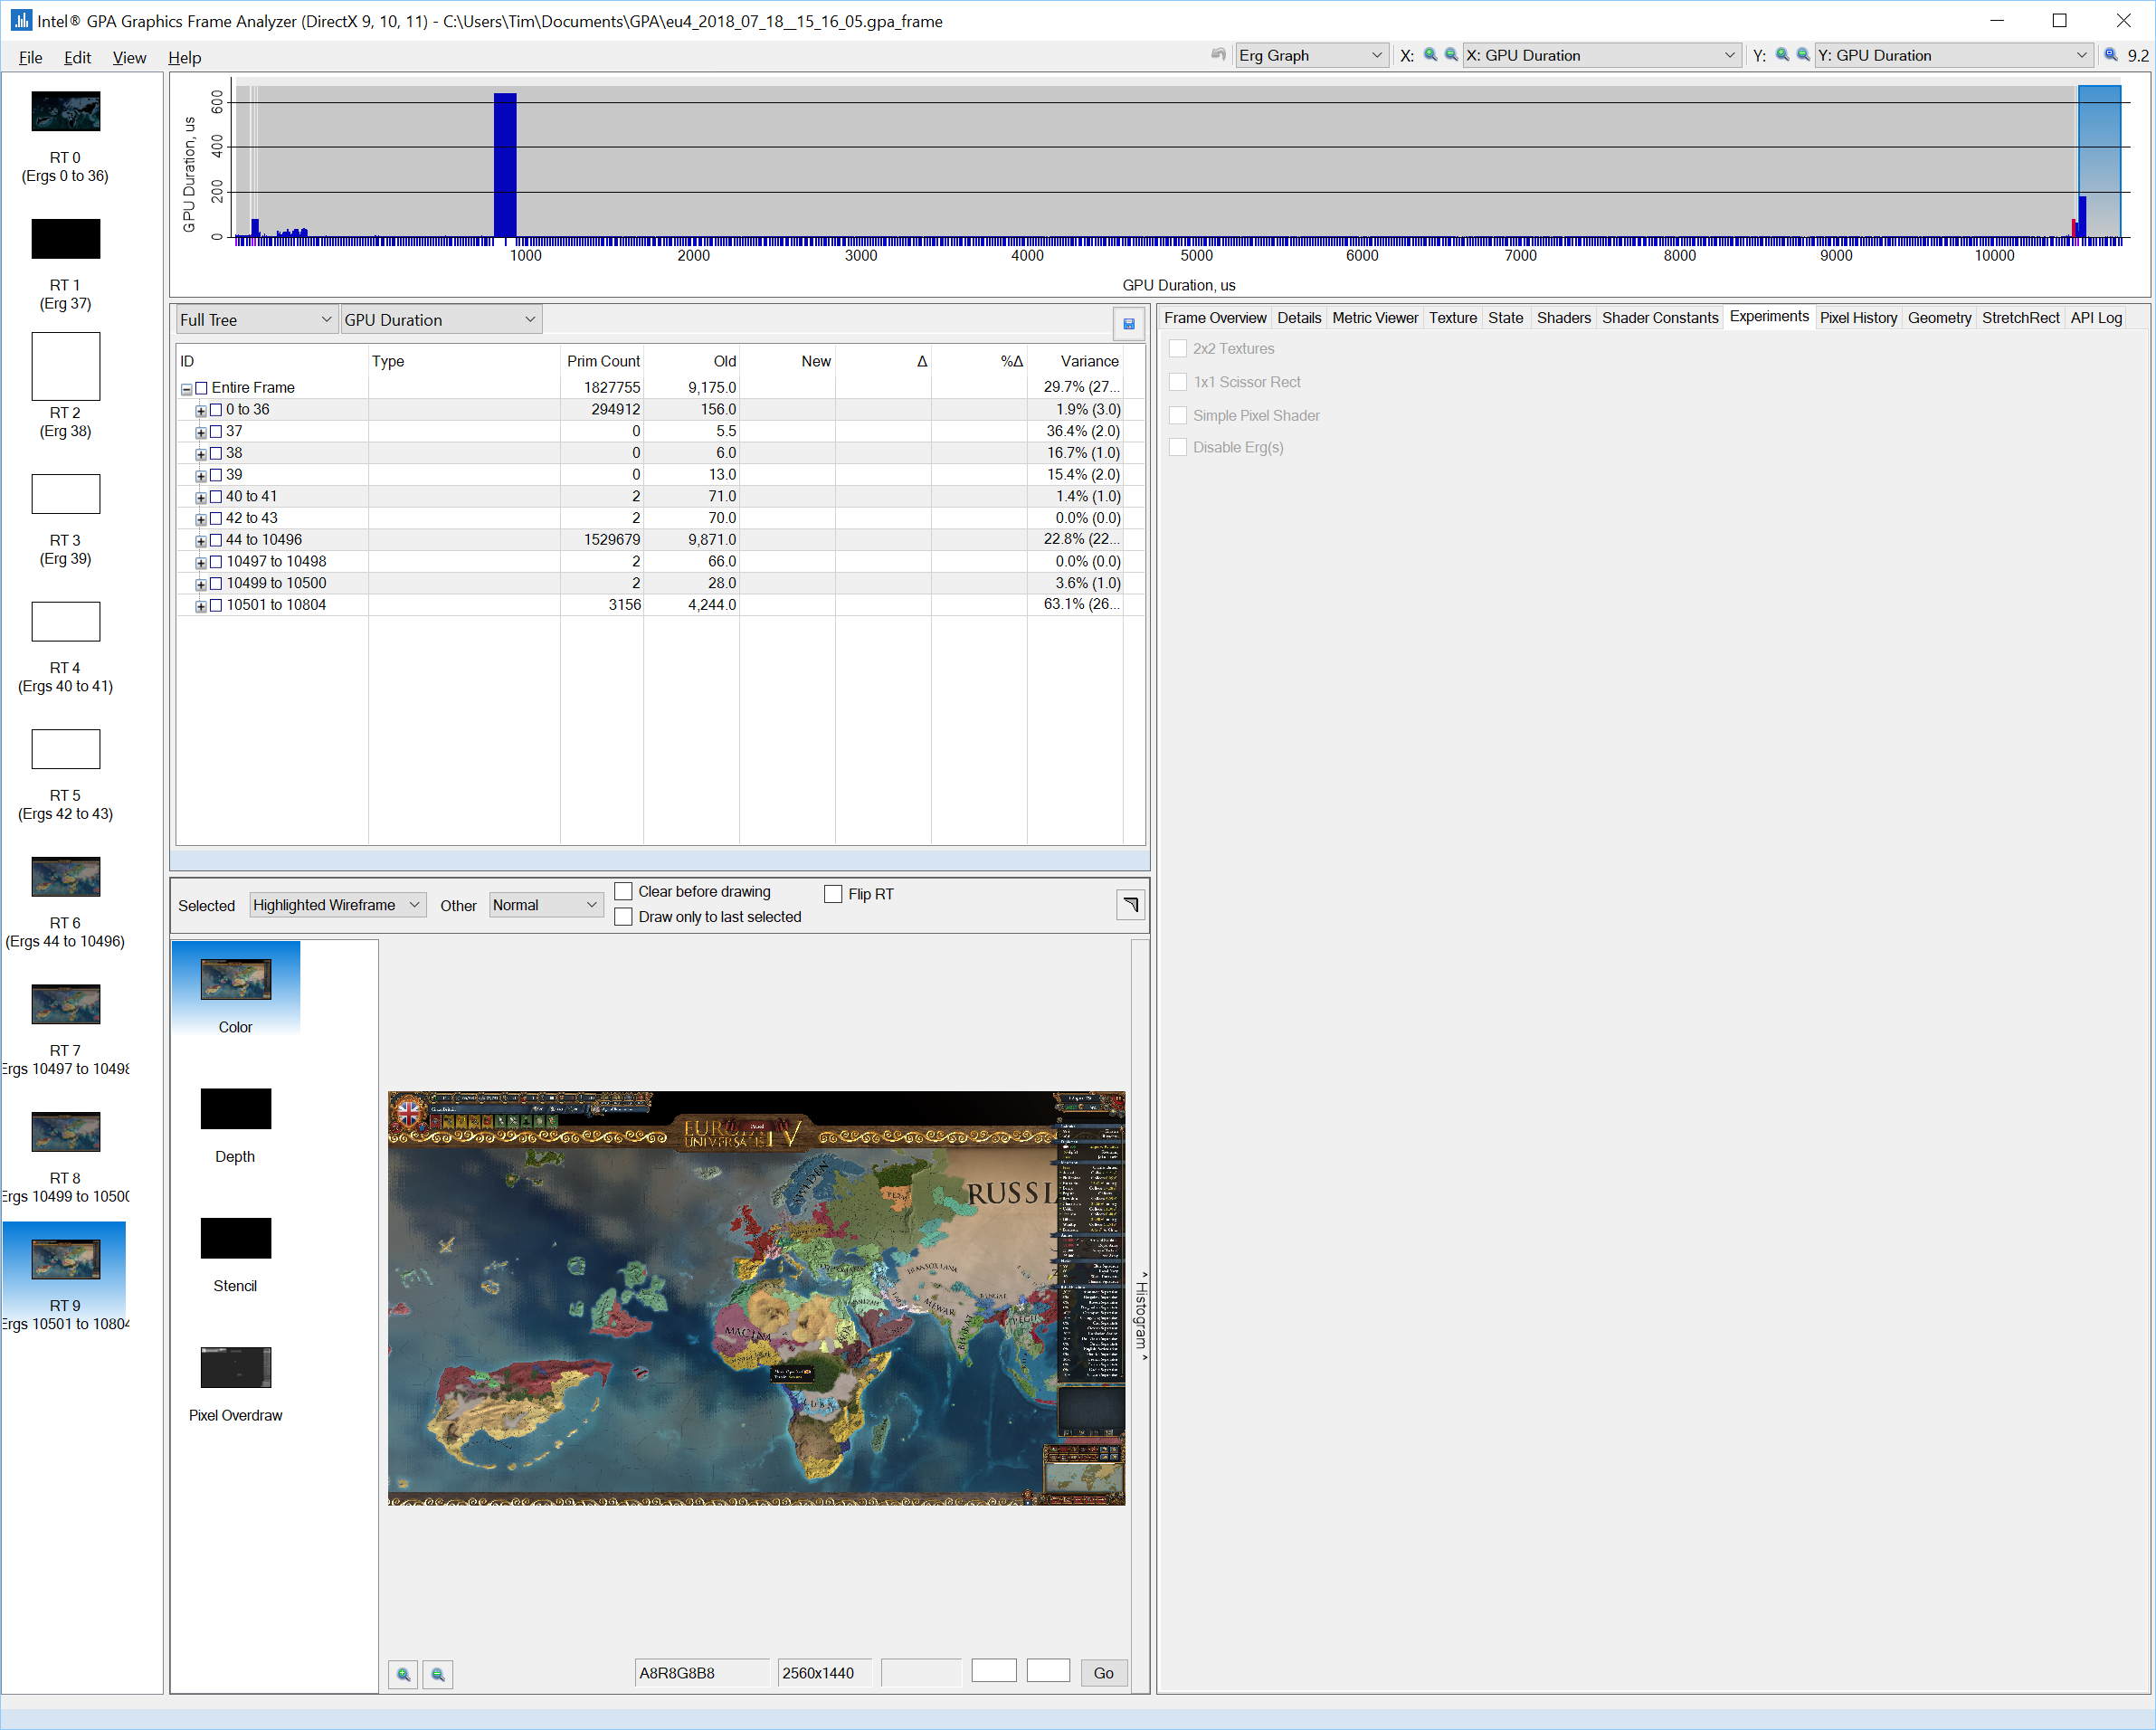Sort by the Prim Count column header

(603, 361)
